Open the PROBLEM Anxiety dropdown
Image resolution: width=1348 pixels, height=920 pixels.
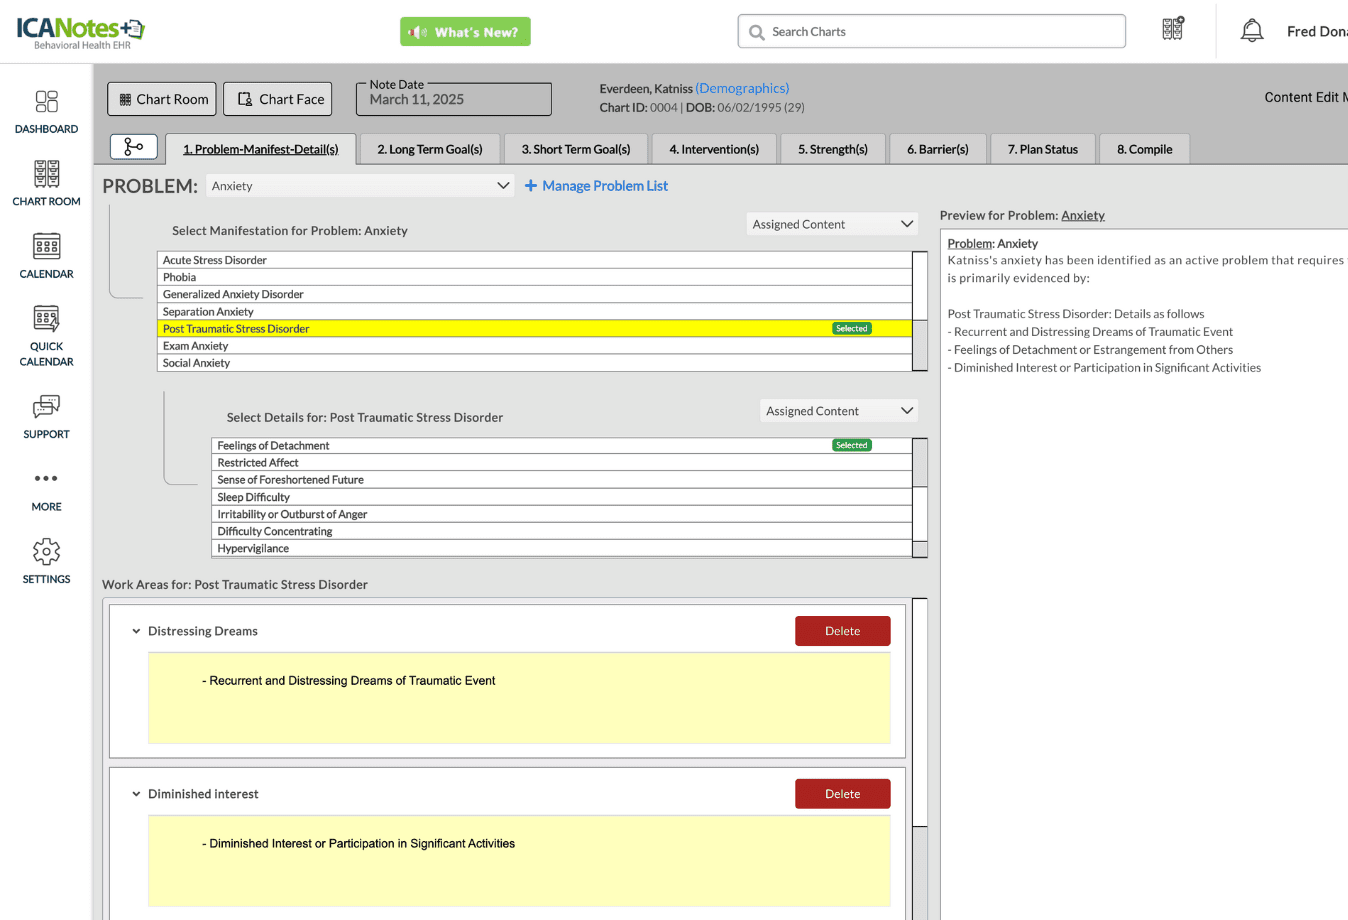(360, 186)
